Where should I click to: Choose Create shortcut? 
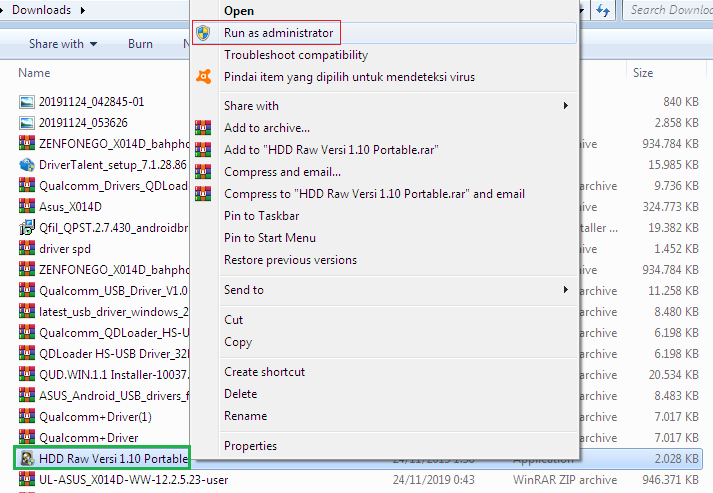pos(264,372)
